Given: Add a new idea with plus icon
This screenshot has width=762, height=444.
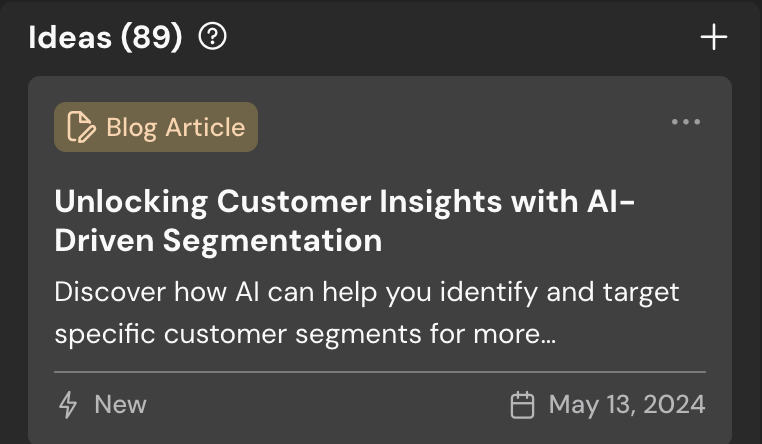Looking at the screenshot, I should coord(713,38).
